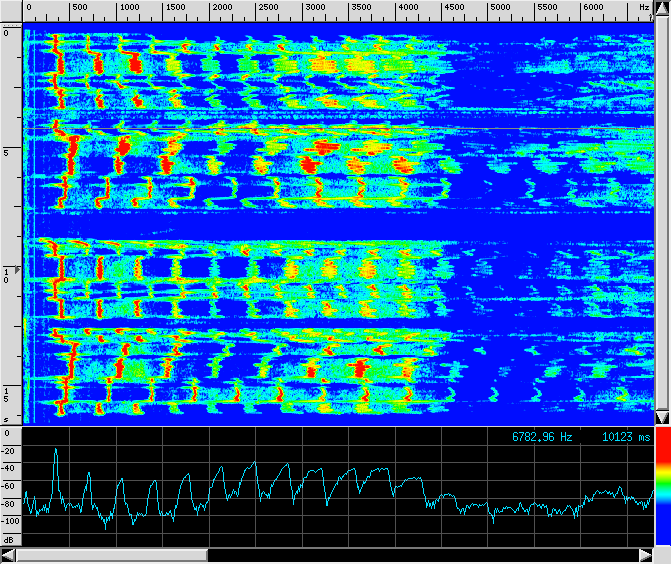
Task: Click the horizontal scrollbar thumb
Action: point(112,555)
